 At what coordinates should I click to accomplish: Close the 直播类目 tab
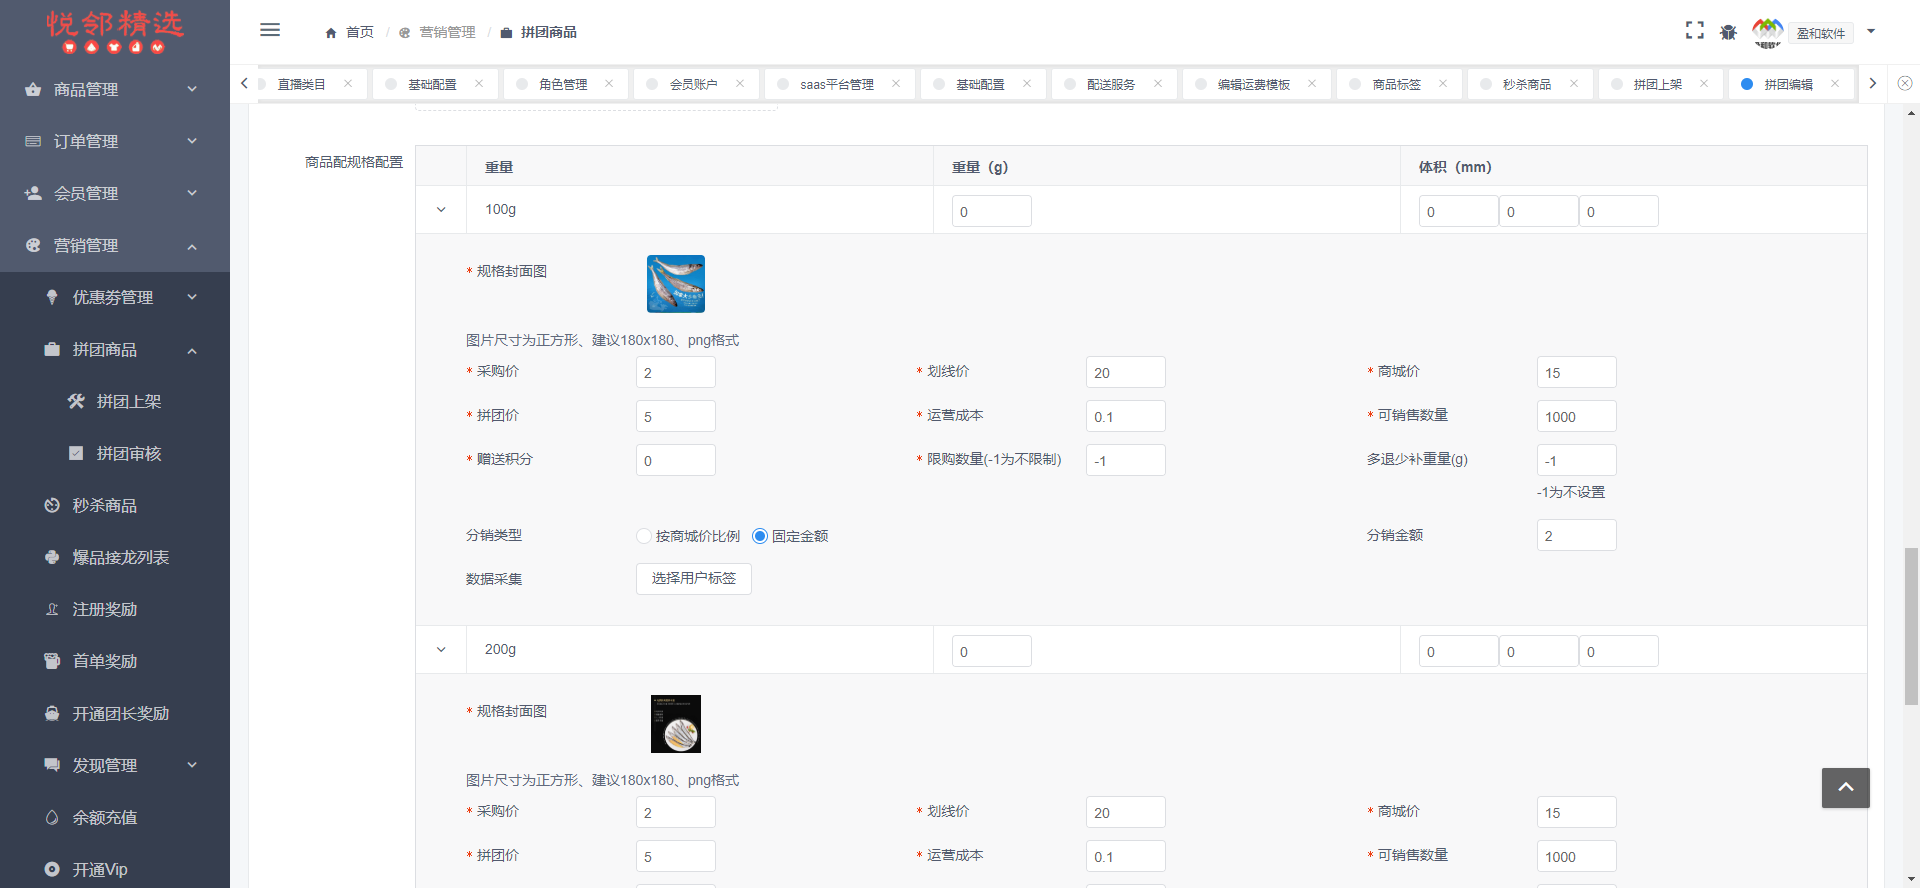pyautogui.click(x=348, y=83)
